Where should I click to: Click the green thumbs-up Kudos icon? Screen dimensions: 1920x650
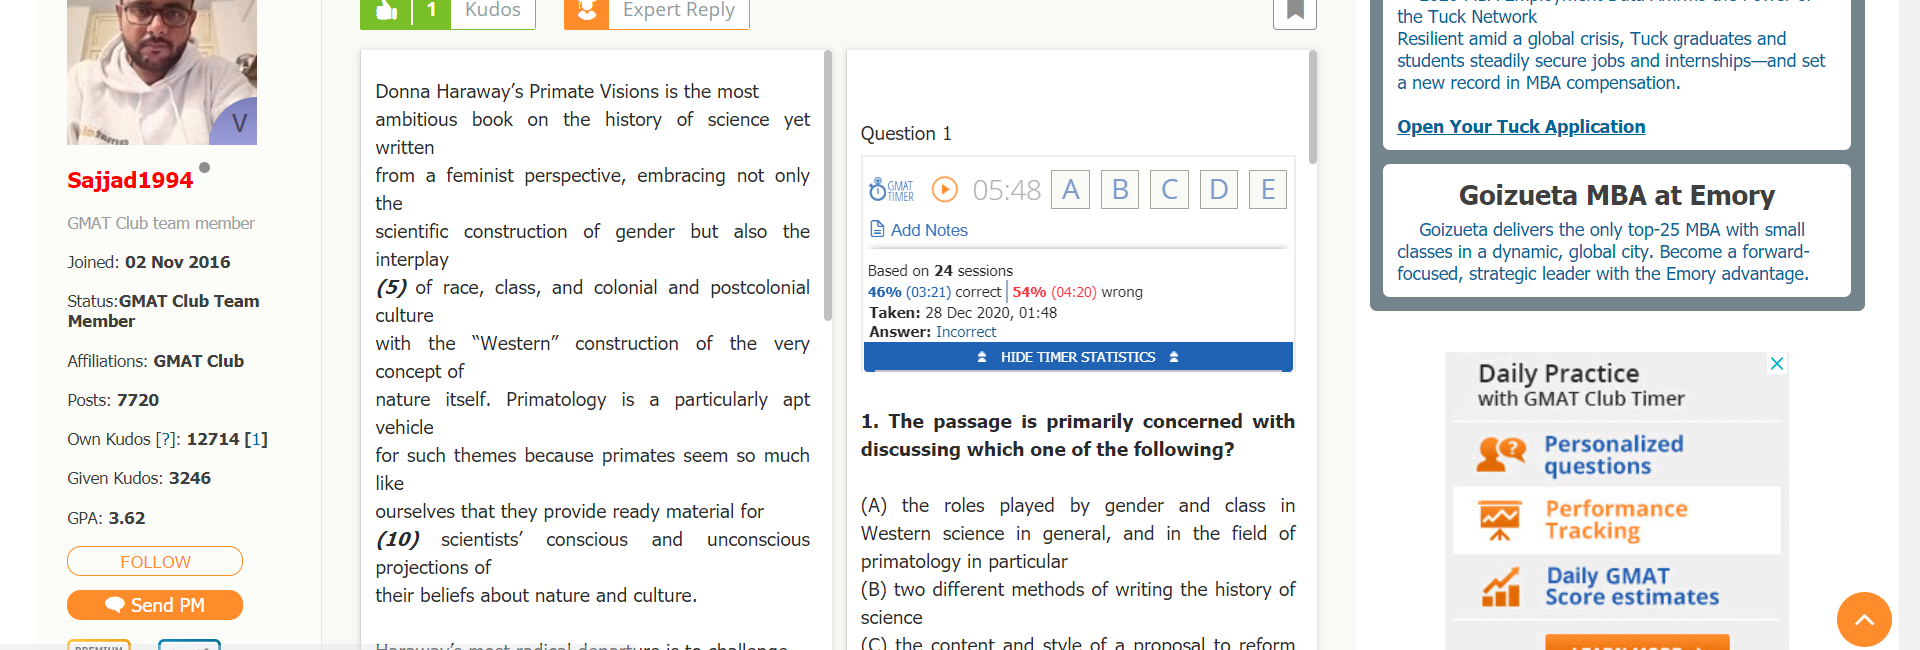coord(386,11)
